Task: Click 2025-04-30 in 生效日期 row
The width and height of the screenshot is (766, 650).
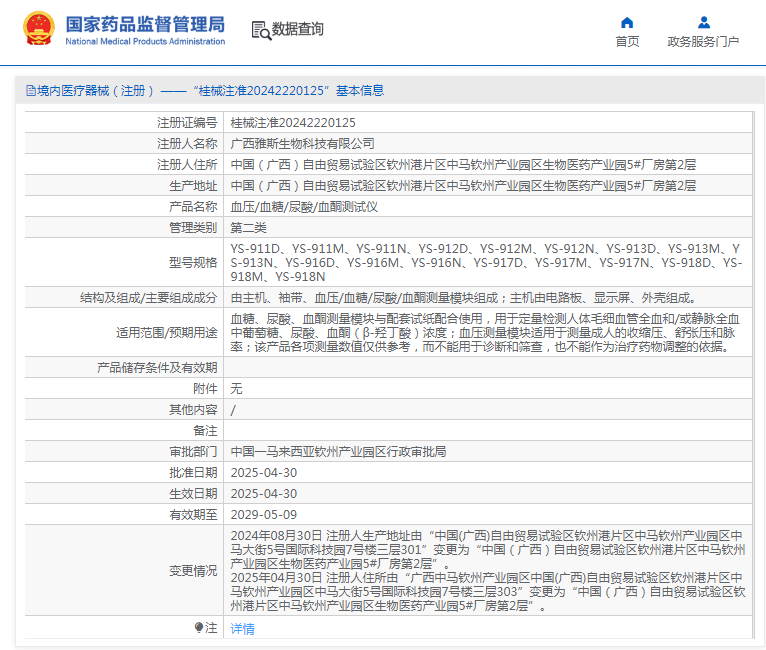Action: (x=264, y=494)
